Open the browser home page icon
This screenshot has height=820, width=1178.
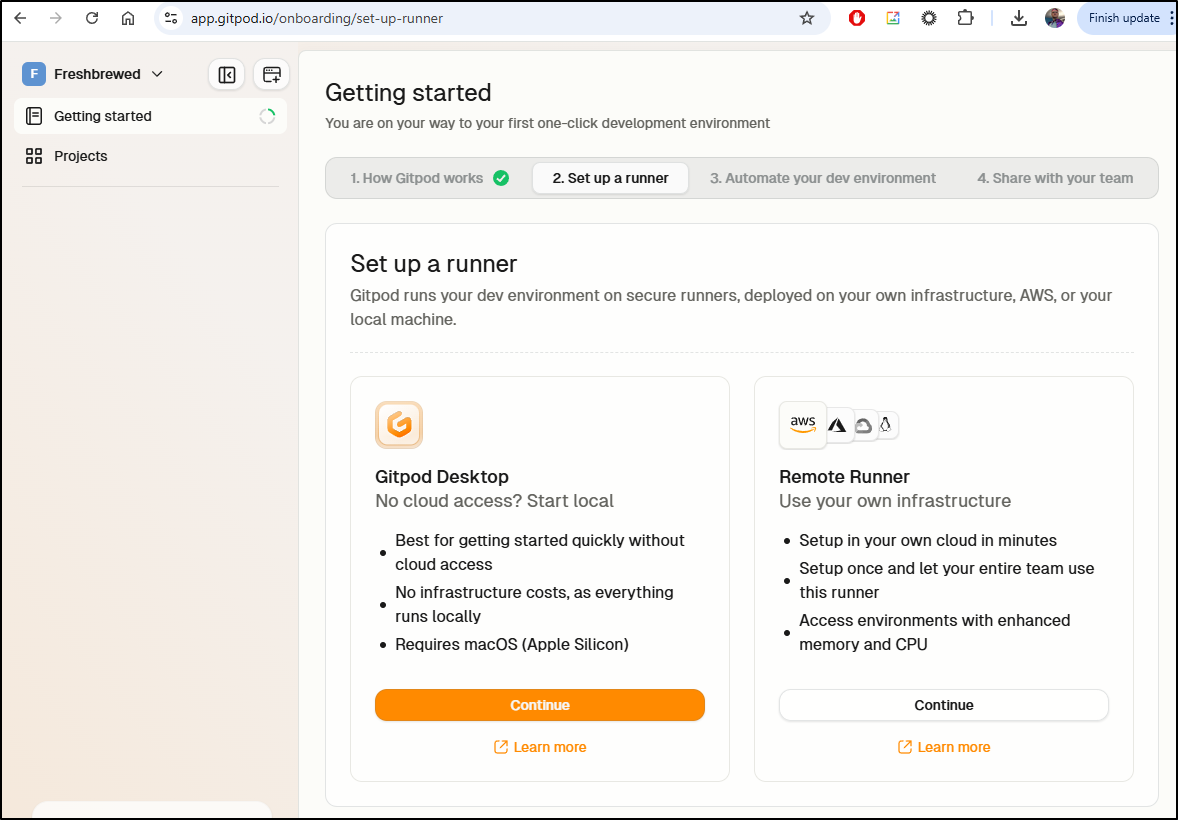pyautogui.click(x=128, y=18)
